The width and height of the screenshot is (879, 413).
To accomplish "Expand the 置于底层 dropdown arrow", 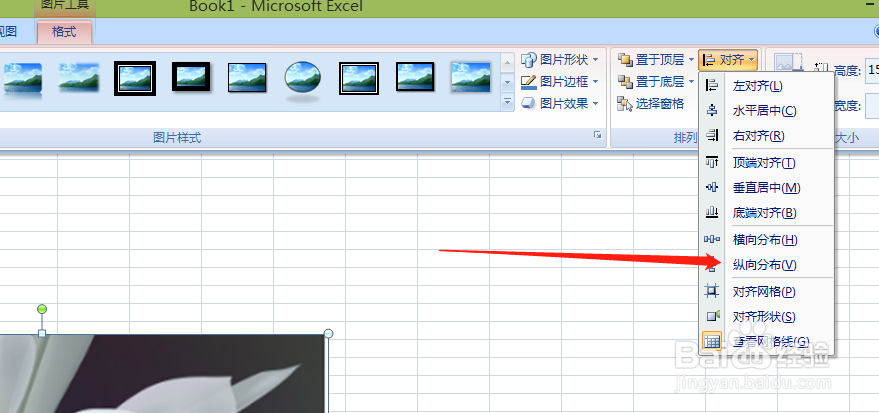I will pos(691,82).
